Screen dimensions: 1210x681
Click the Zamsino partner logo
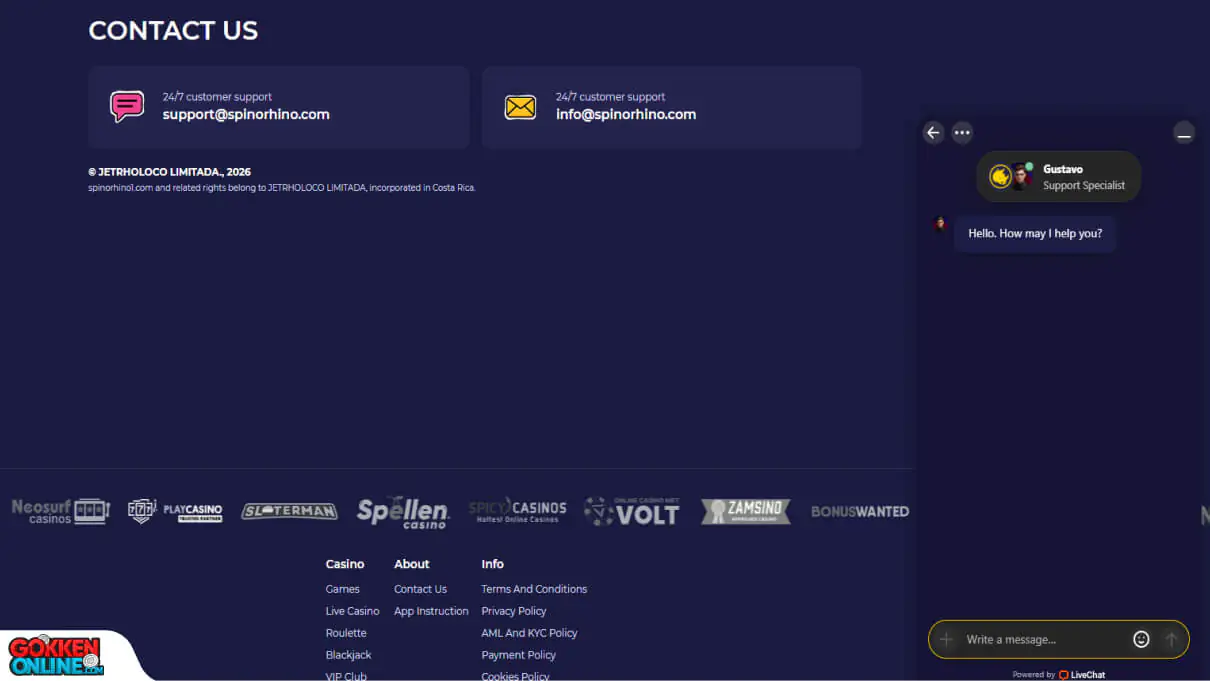tap(745, 511)
